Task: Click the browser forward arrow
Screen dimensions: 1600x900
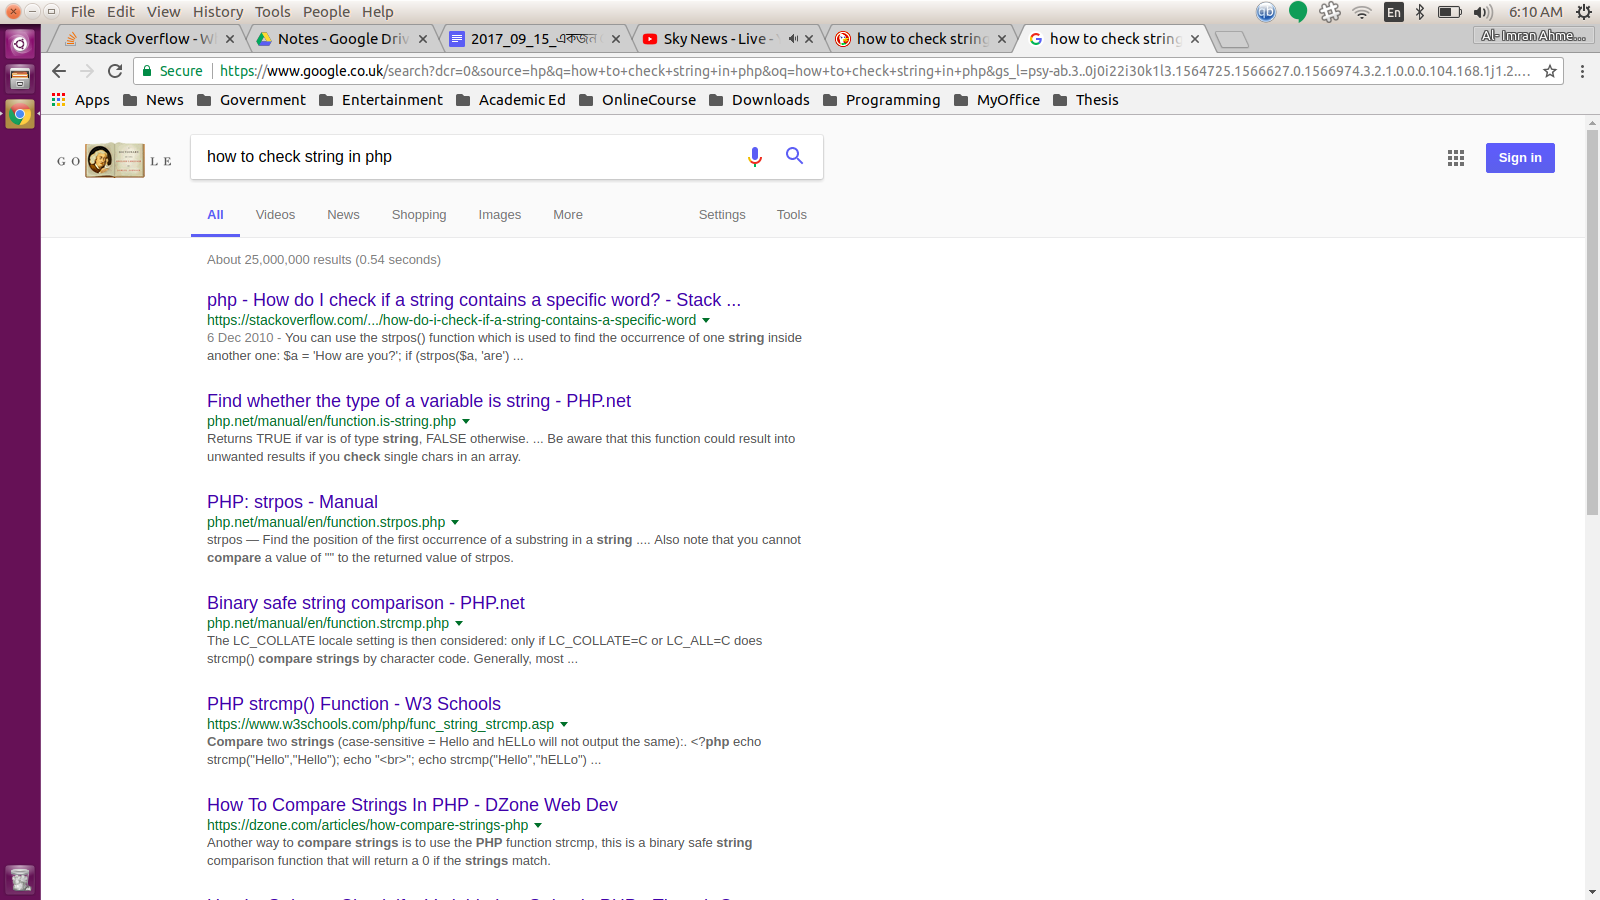Action: [x=87, y=71]
